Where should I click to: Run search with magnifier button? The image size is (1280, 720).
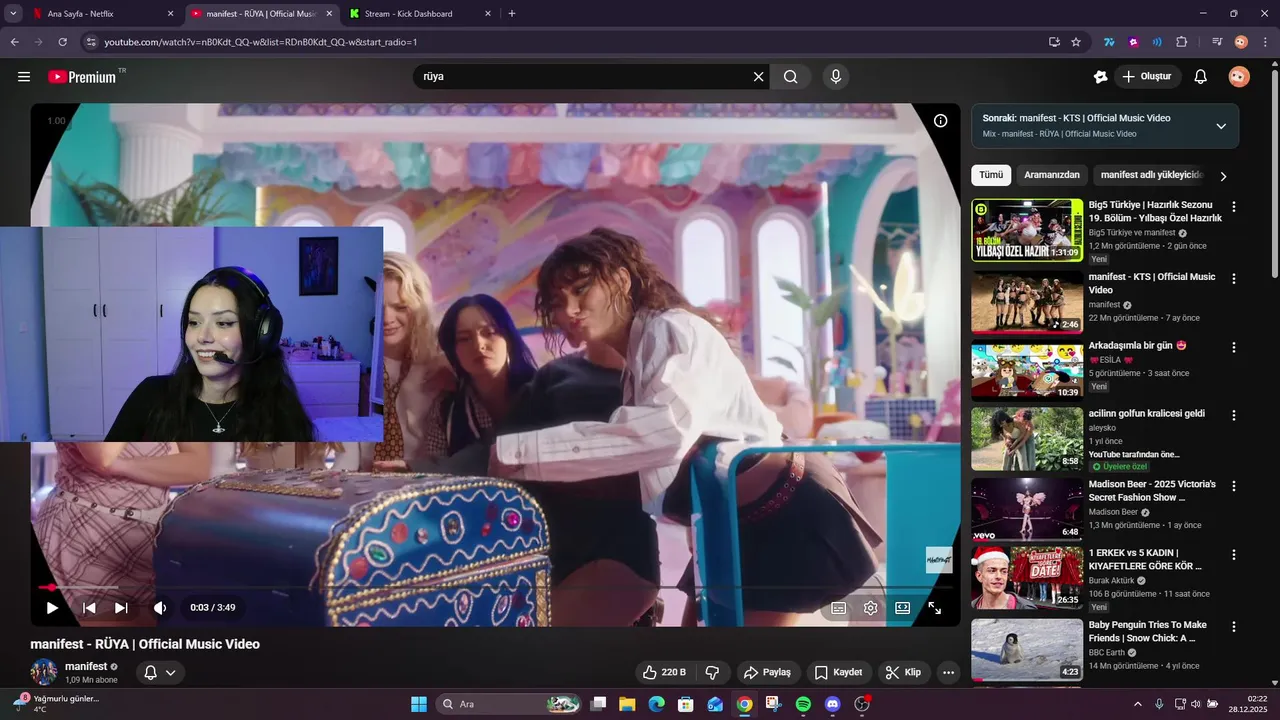(791, 77)
